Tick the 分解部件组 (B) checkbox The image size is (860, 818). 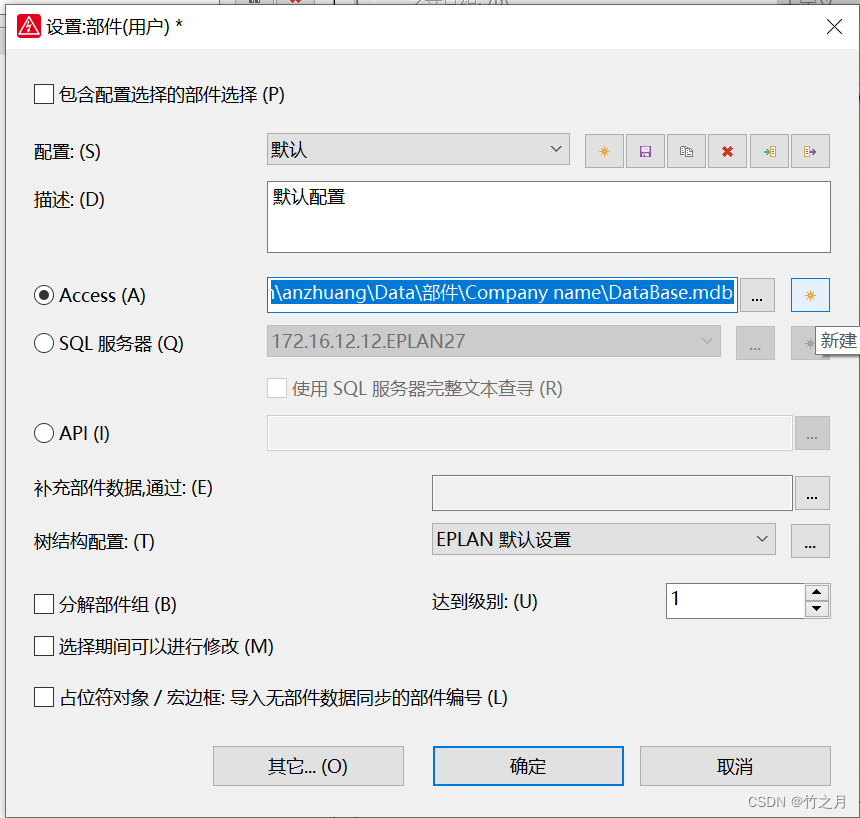[x=44, y=605]
